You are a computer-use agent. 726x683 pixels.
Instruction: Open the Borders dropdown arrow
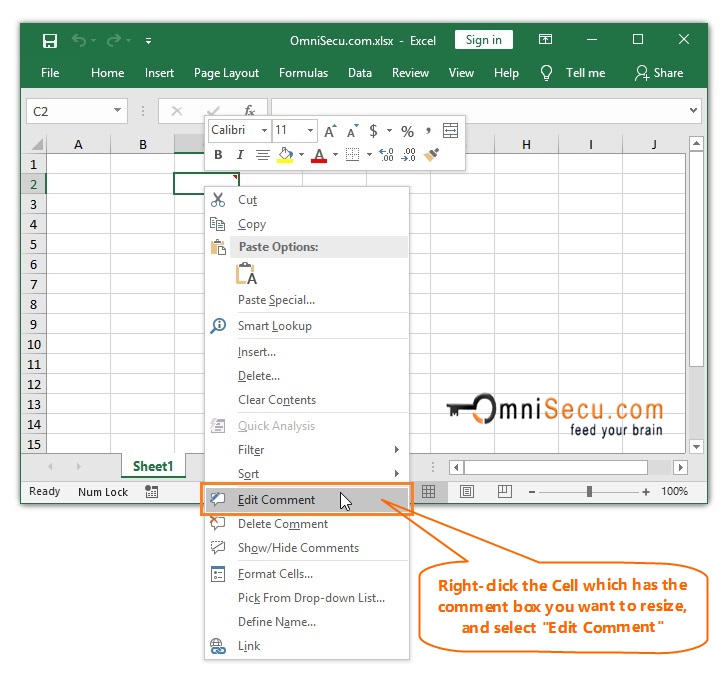[369, 155]
